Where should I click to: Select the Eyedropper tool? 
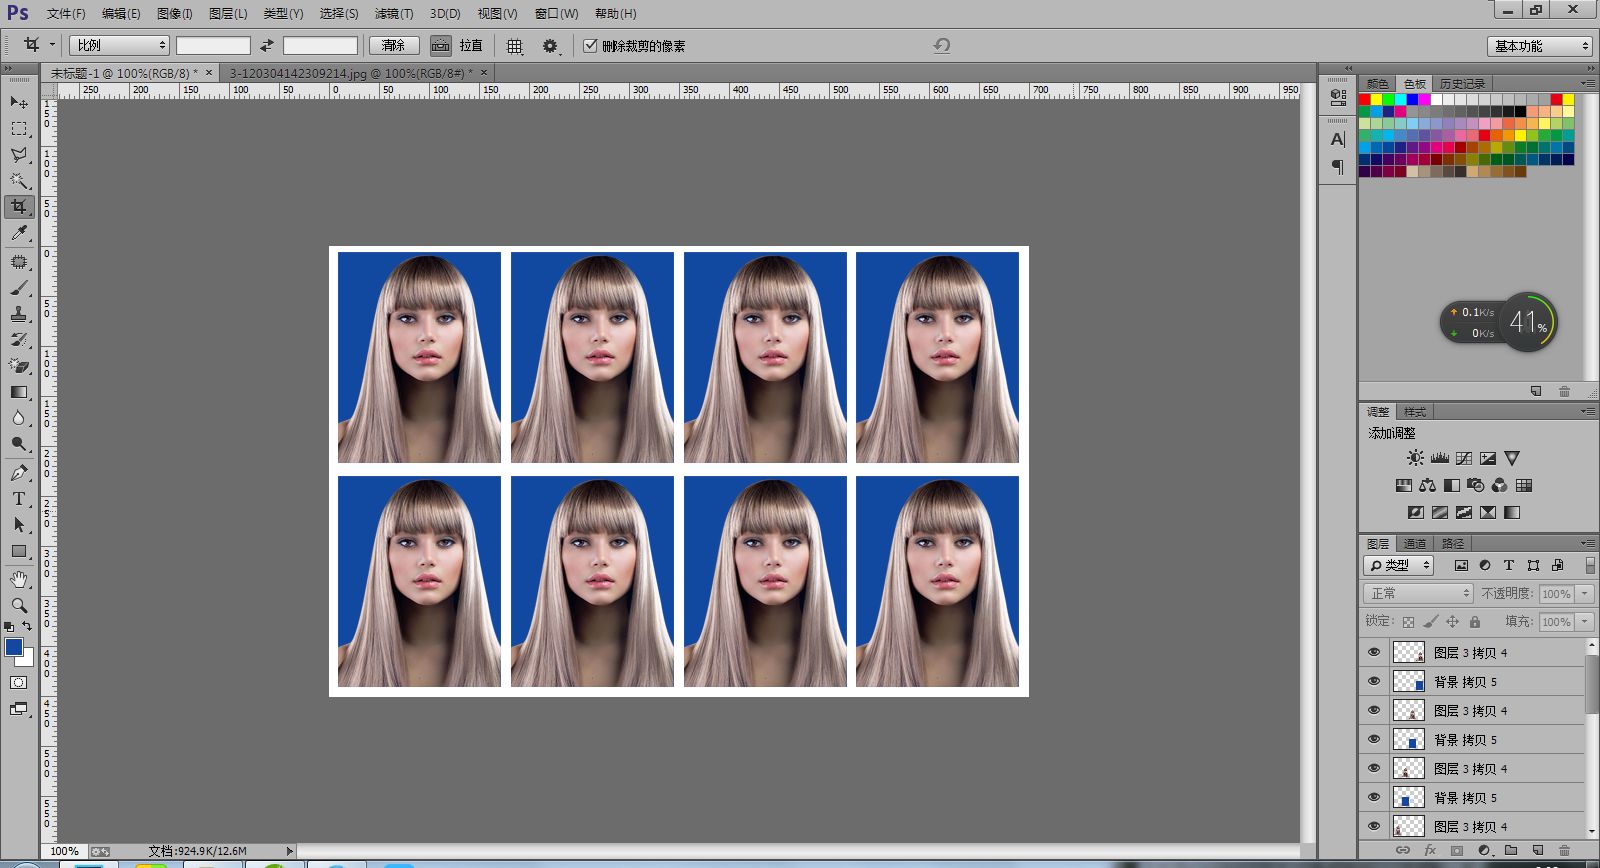19,233
